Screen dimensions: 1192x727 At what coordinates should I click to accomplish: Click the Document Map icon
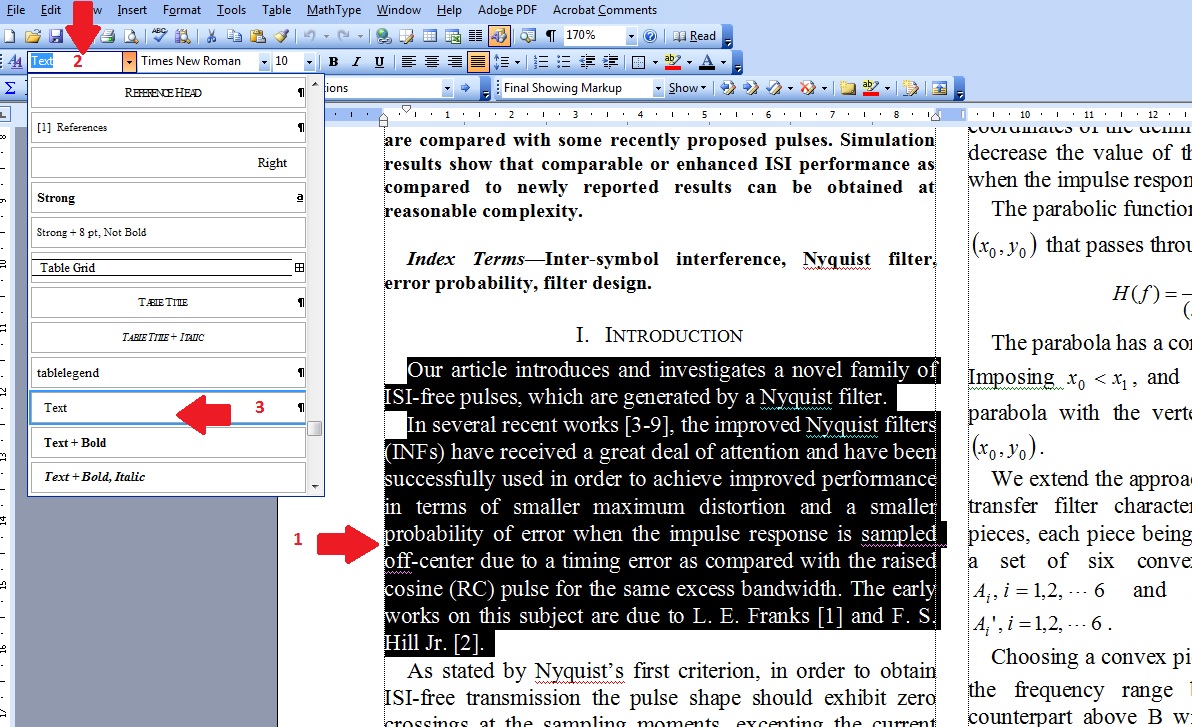[527, 36]
